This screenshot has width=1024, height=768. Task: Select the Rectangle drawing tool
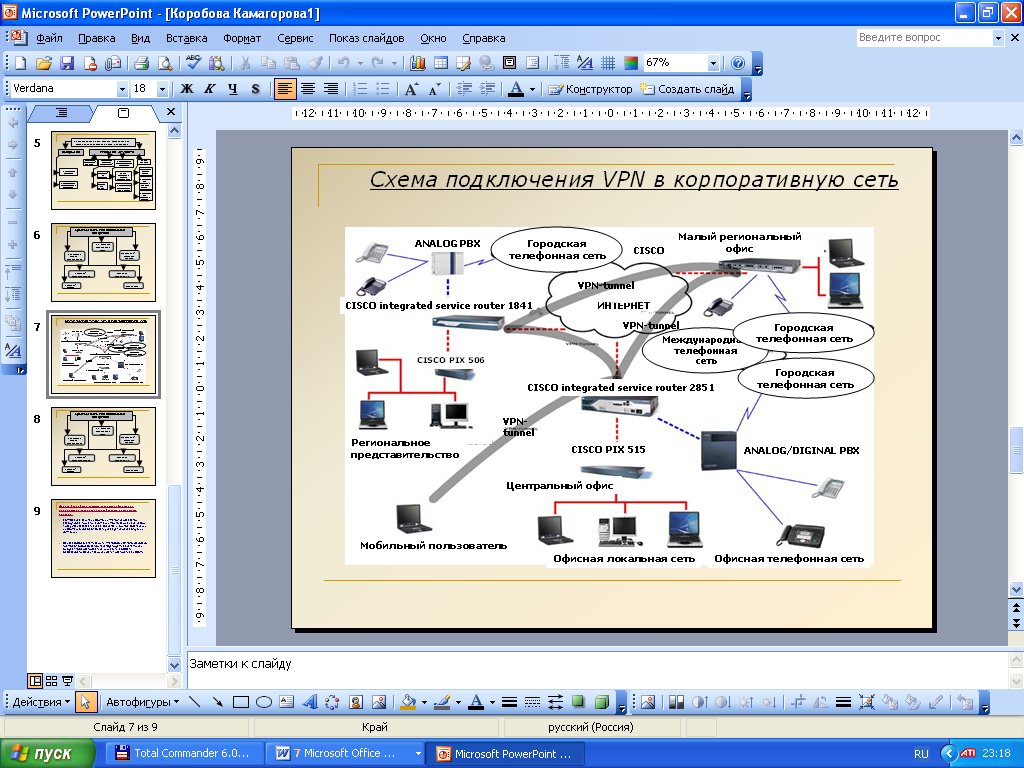240,702
